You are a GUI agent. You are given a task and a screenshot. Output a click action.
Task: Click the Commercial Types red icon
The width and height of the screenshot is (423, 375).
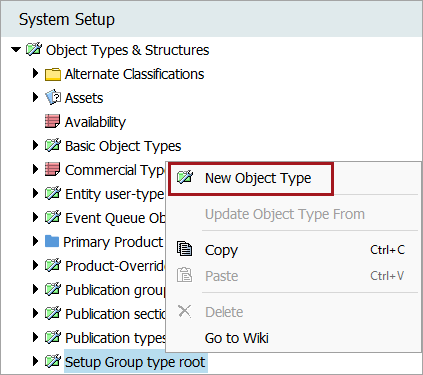(52, 169)
